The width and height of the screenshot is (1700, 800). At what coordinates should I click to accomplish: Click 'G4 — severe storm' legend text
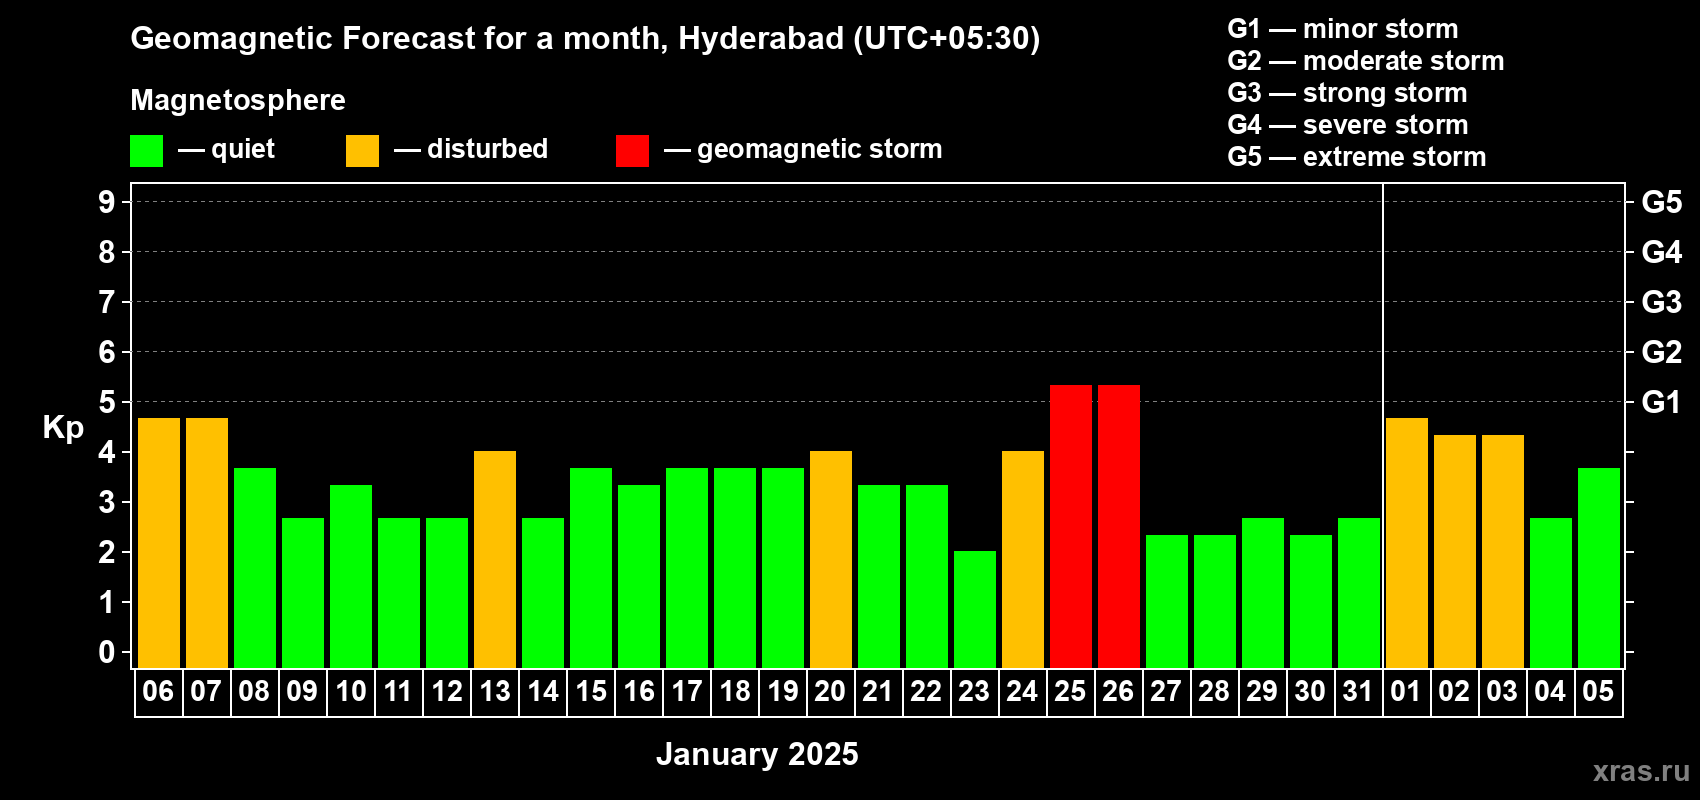pos(1348,125)
